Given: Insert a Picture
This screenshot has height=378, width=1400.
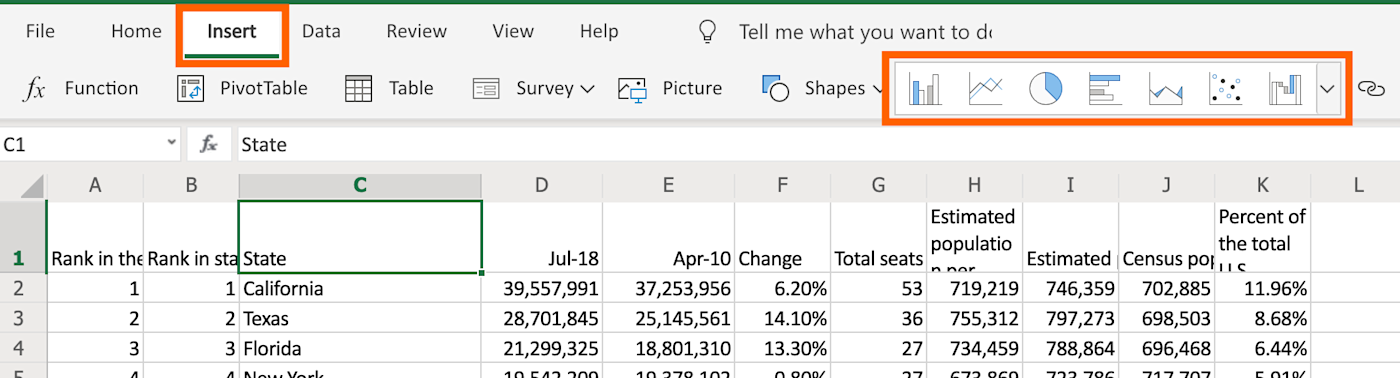Looking at the screenshot, I should (670, 89).
